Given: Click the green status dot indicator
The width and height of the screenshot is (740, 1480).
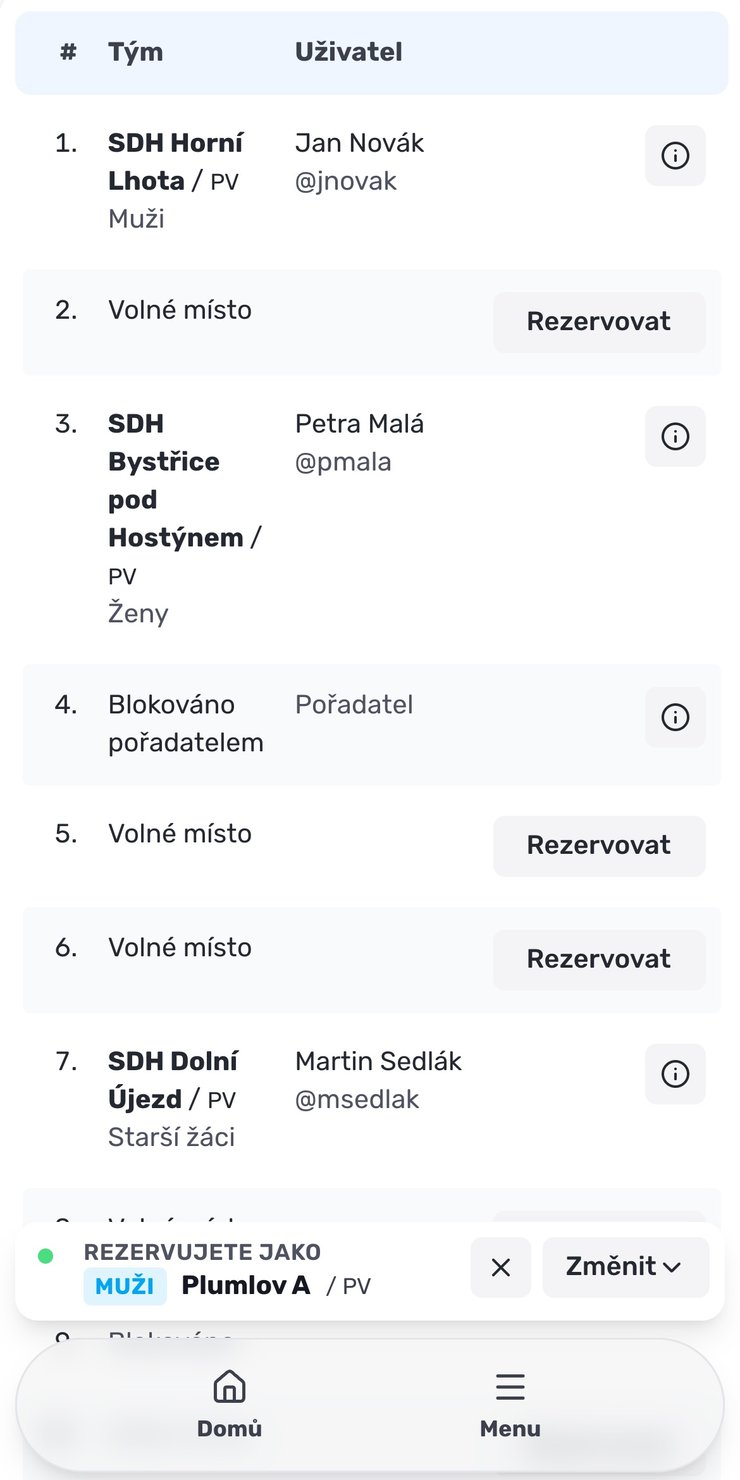Looking at the screenshot, I should [45, 1255].
